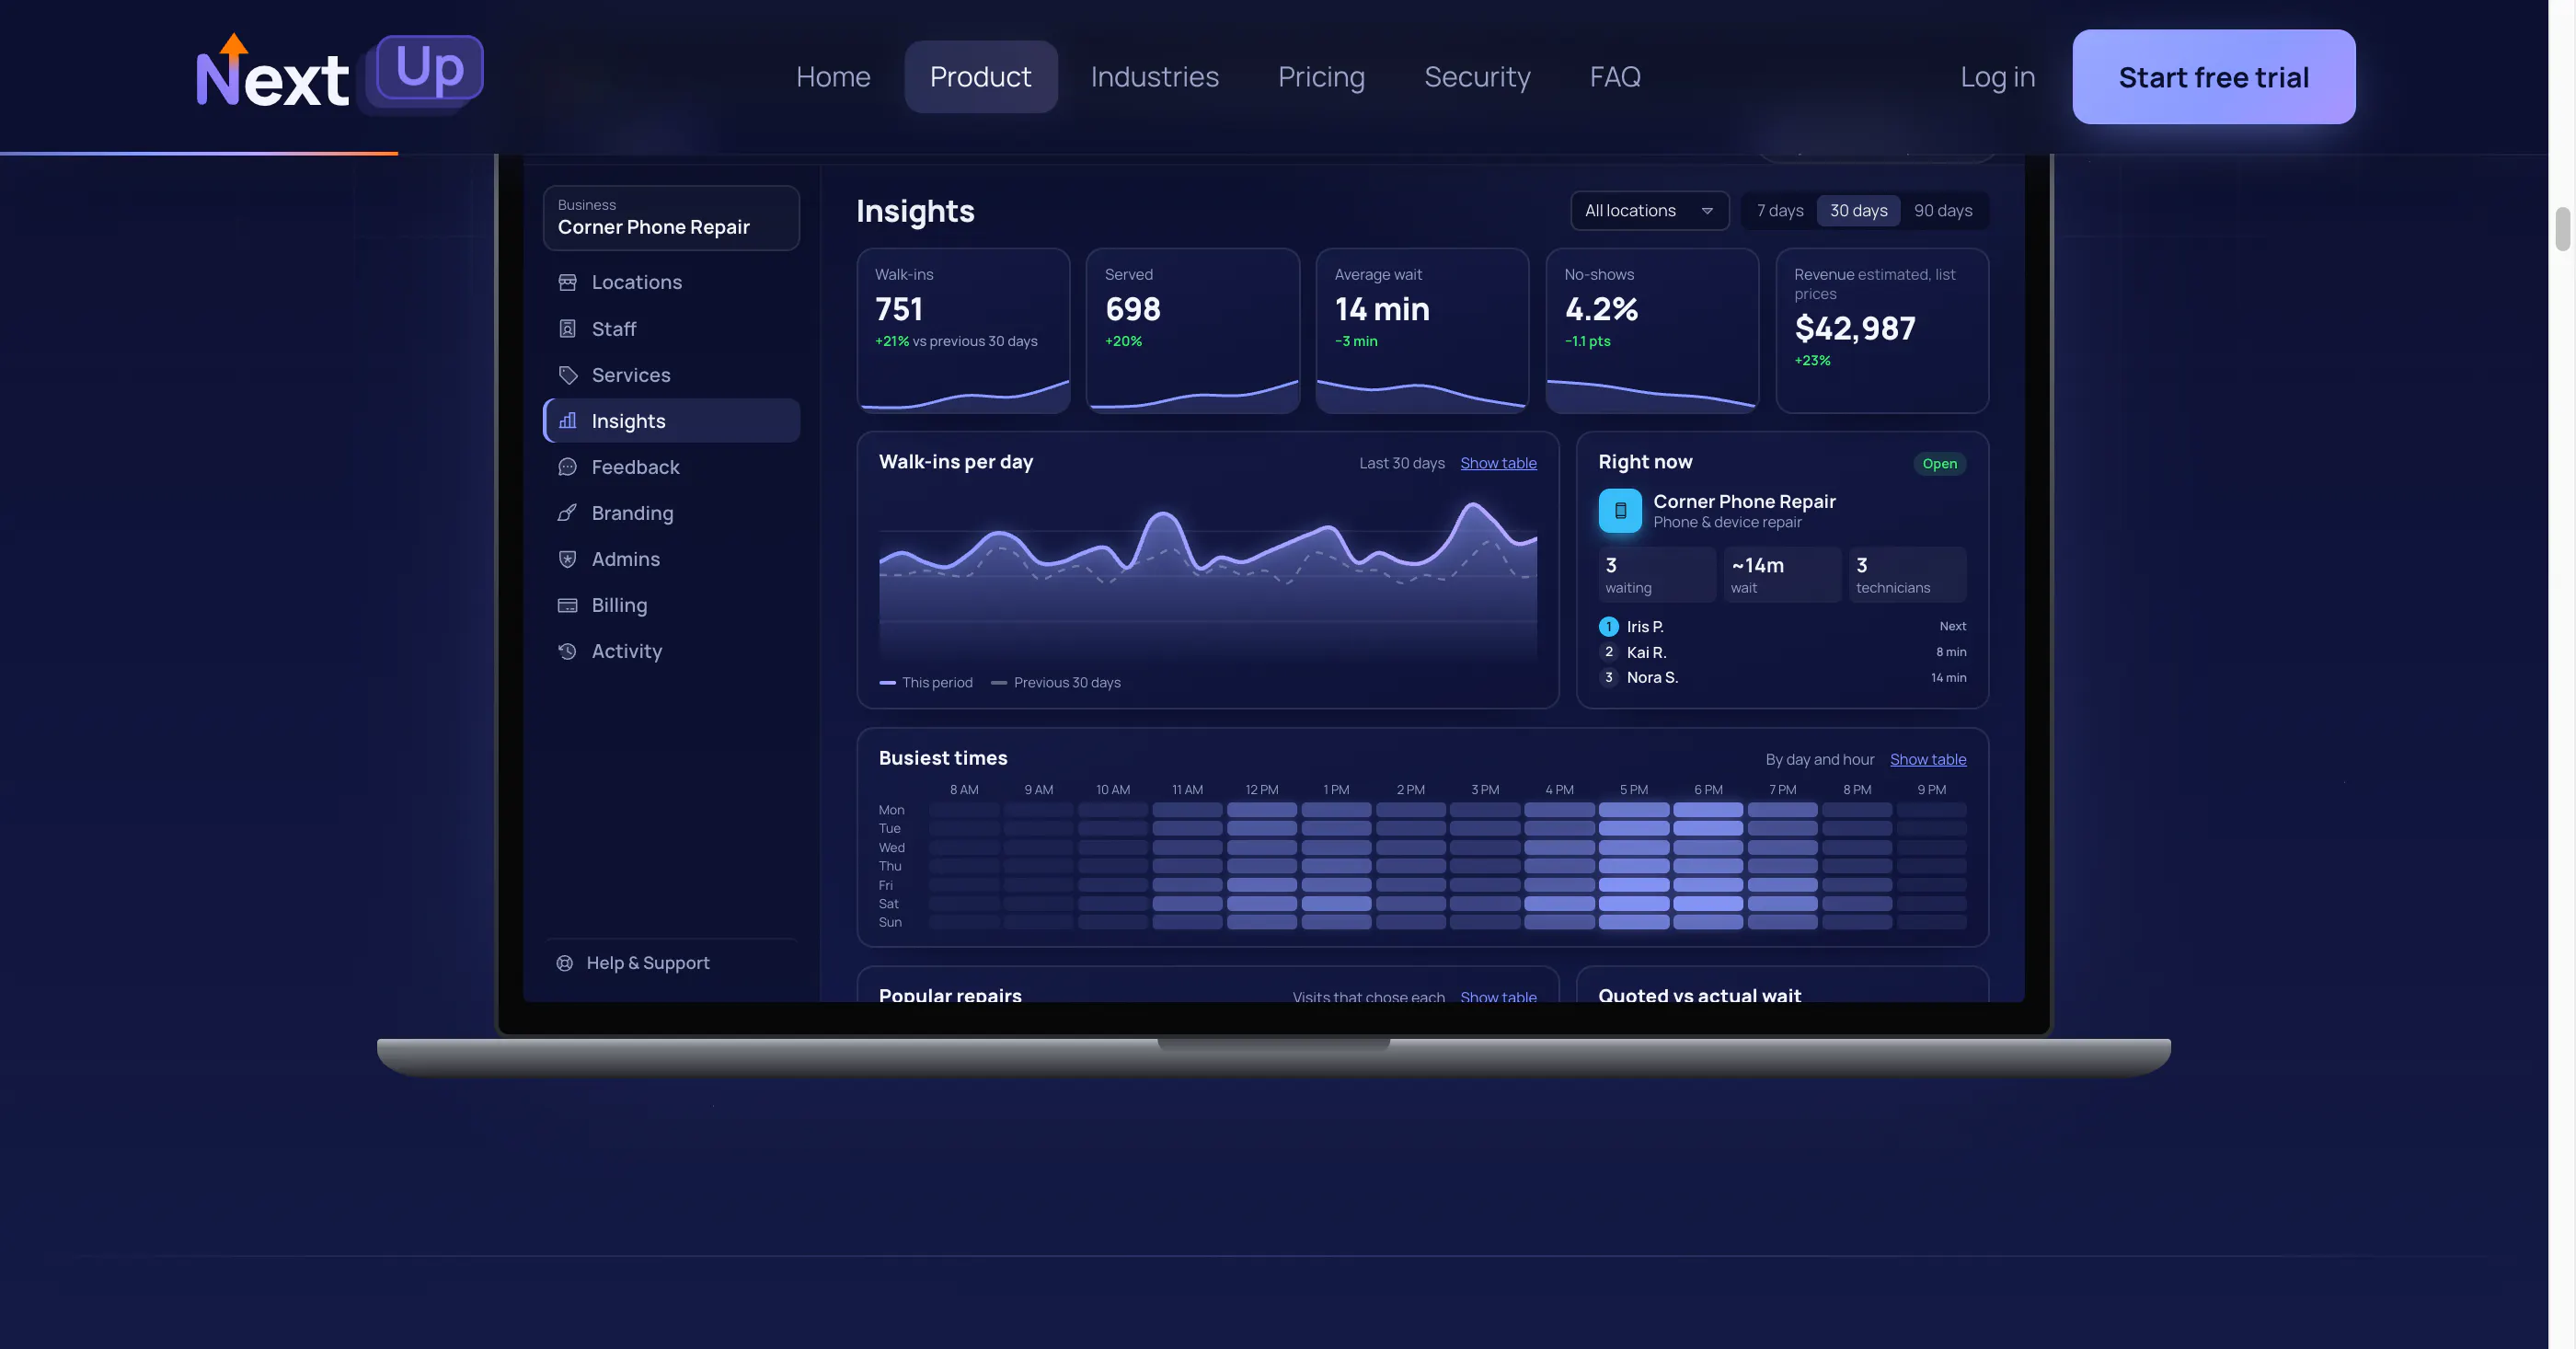Click the Help & Support lifebuoy icon

coord(565,963)
